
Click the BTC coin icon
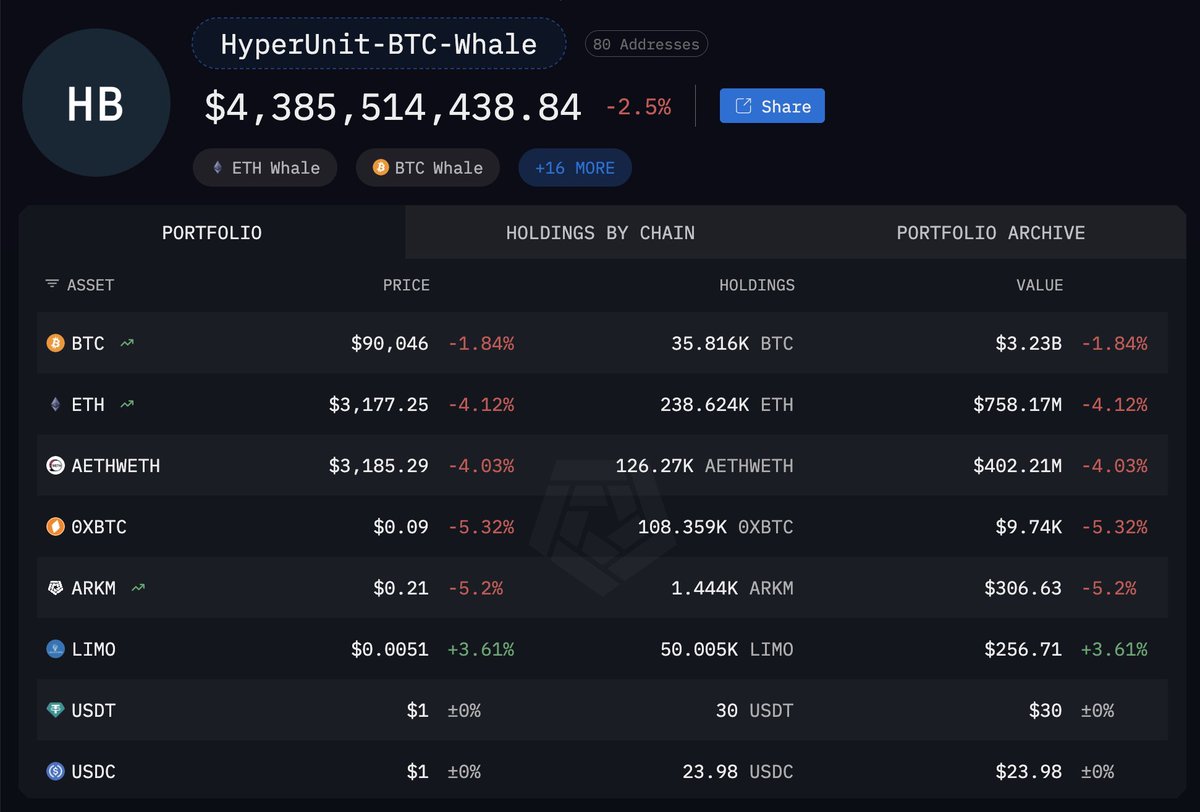tap(56, 343)
